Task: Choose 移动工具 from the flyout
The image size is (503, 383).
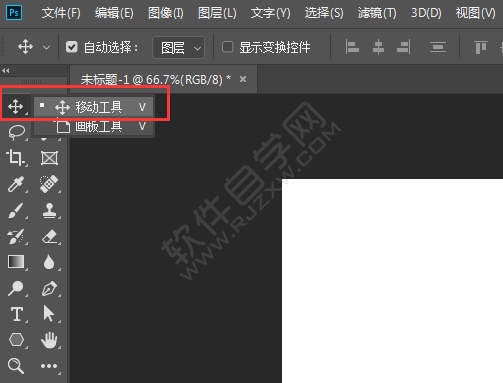Action: point(94,107)
